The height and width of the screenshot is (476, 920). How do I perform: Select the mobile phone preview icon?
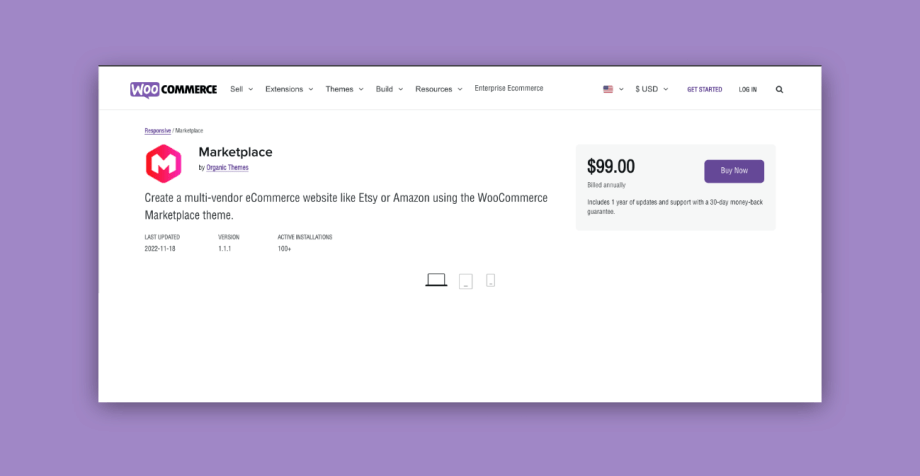[x=491, y=281]
